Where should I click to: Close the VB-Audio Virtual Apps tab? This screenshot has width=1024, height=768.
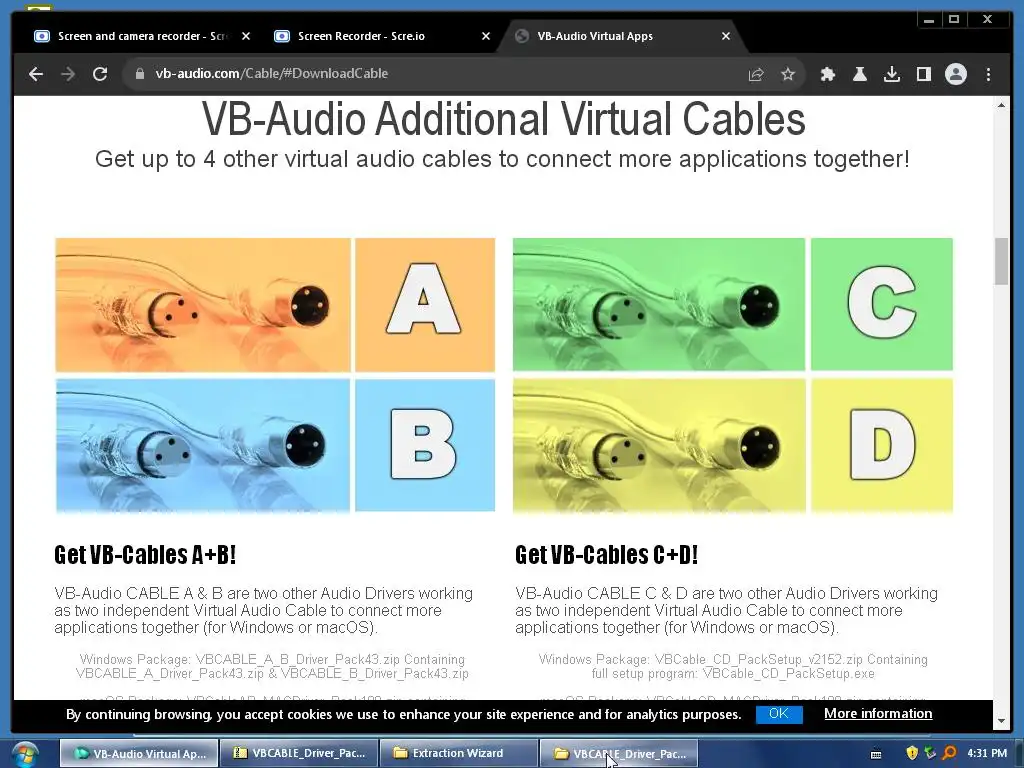[726, 36]
